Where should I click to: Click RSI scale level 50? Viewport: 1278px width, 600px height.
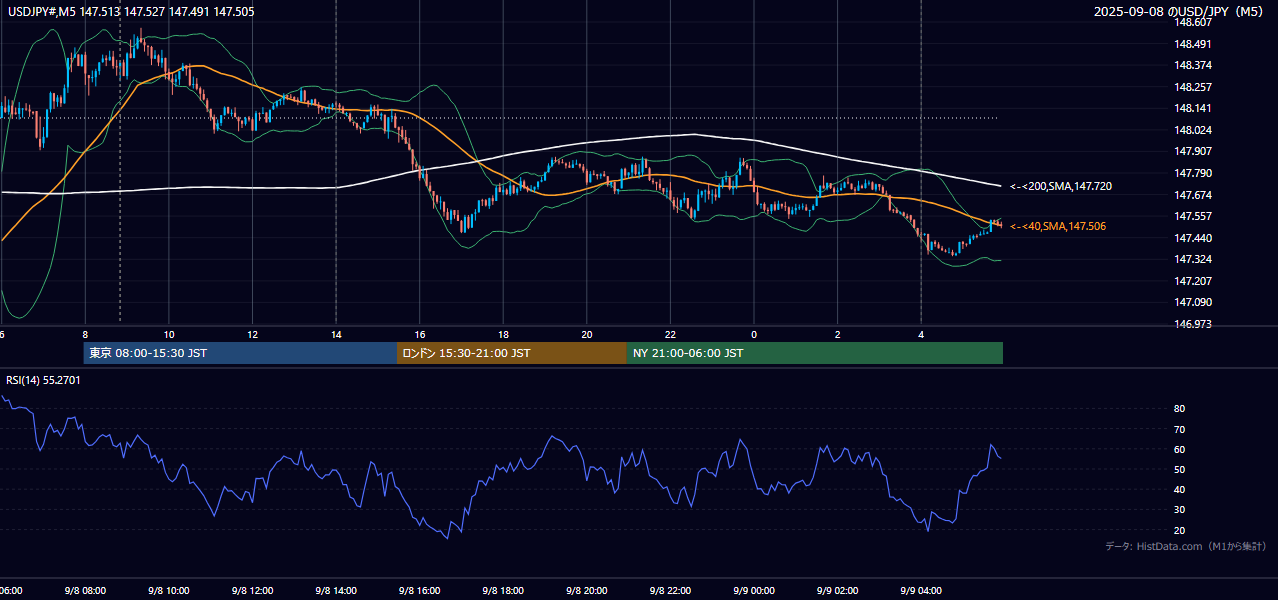point(1180,470)
